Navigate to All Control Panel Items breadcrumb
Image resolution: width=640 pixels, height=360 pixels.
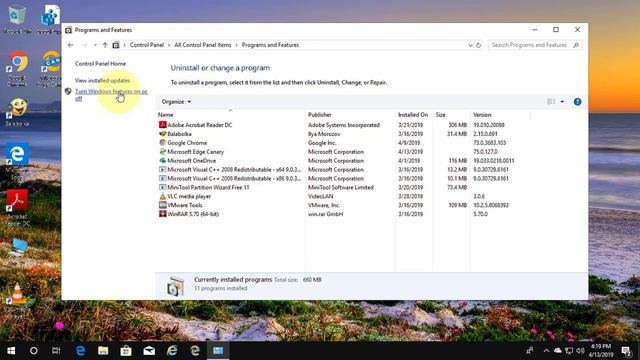tap(203, 45)
